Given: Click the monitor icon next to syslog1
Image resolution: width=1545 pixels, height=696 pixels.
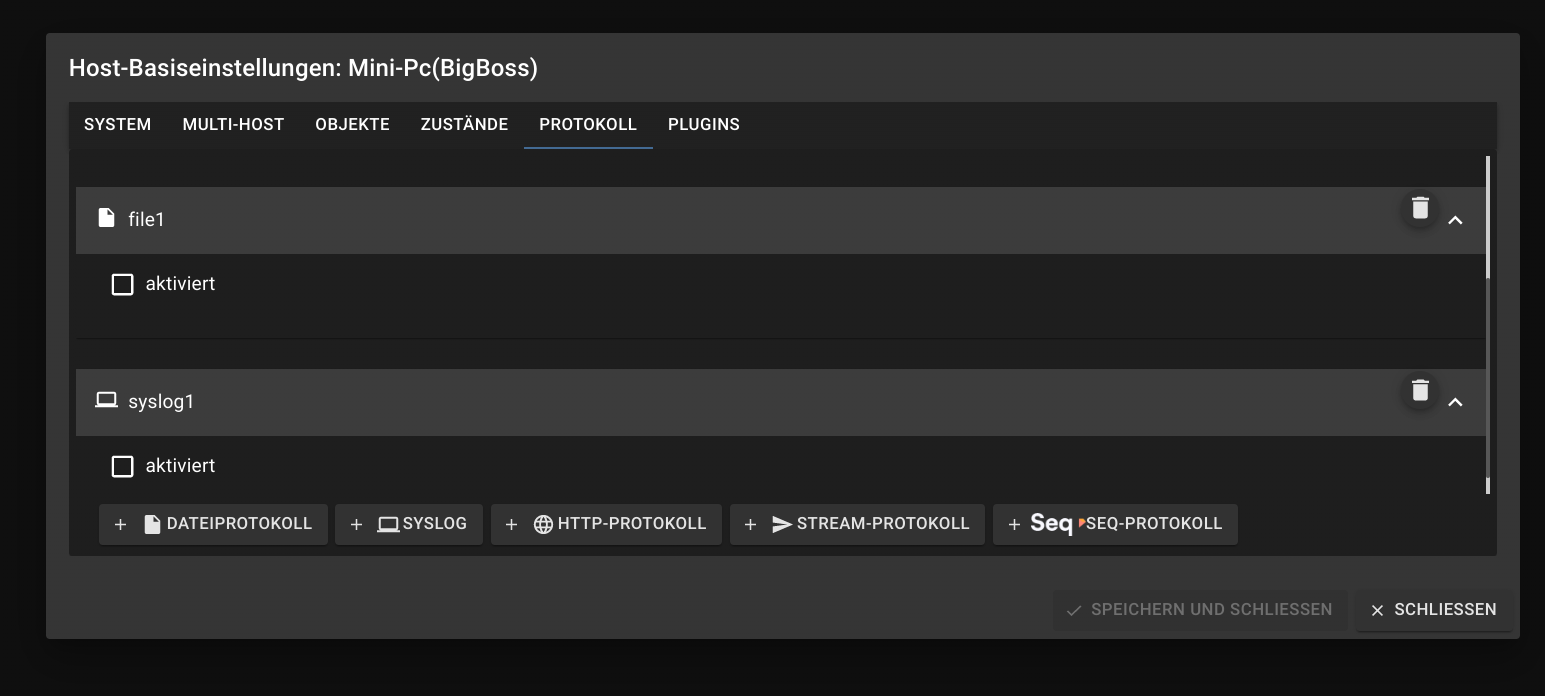Looking at the screenshot, I should click(x=106, y=400).
